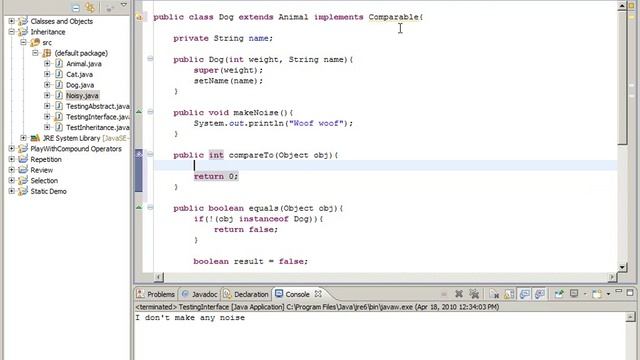Screen dimensions: 640x360
Task: Collapse the (default package) node
Action: pyautogui.click(x=35, y=53)
